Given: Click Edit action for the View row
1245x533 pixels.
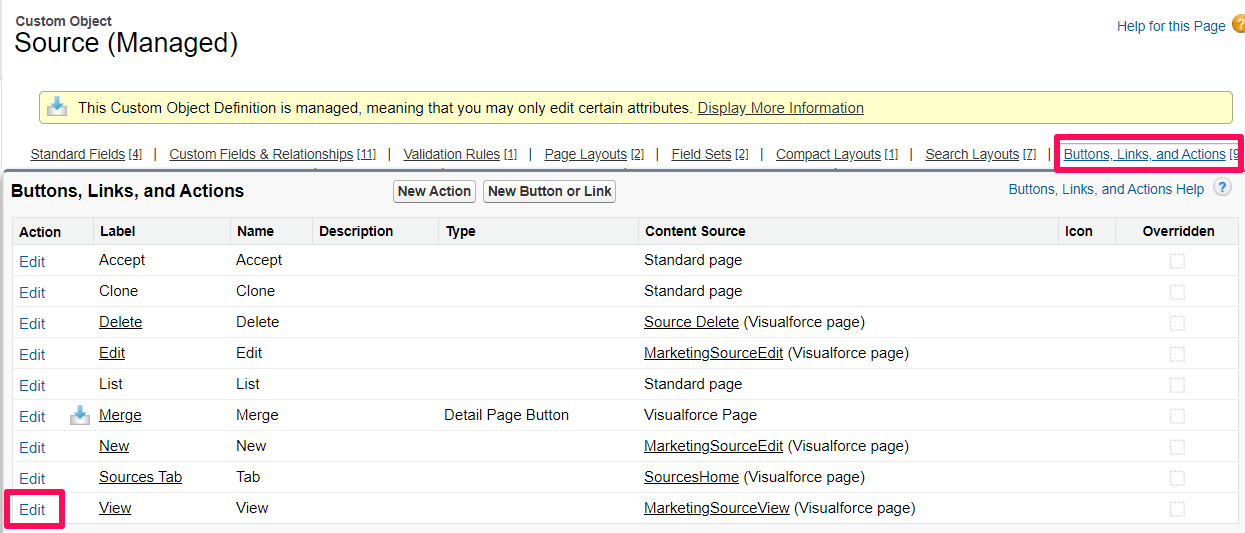Looking at the screenshot, I should coord(32,509).
